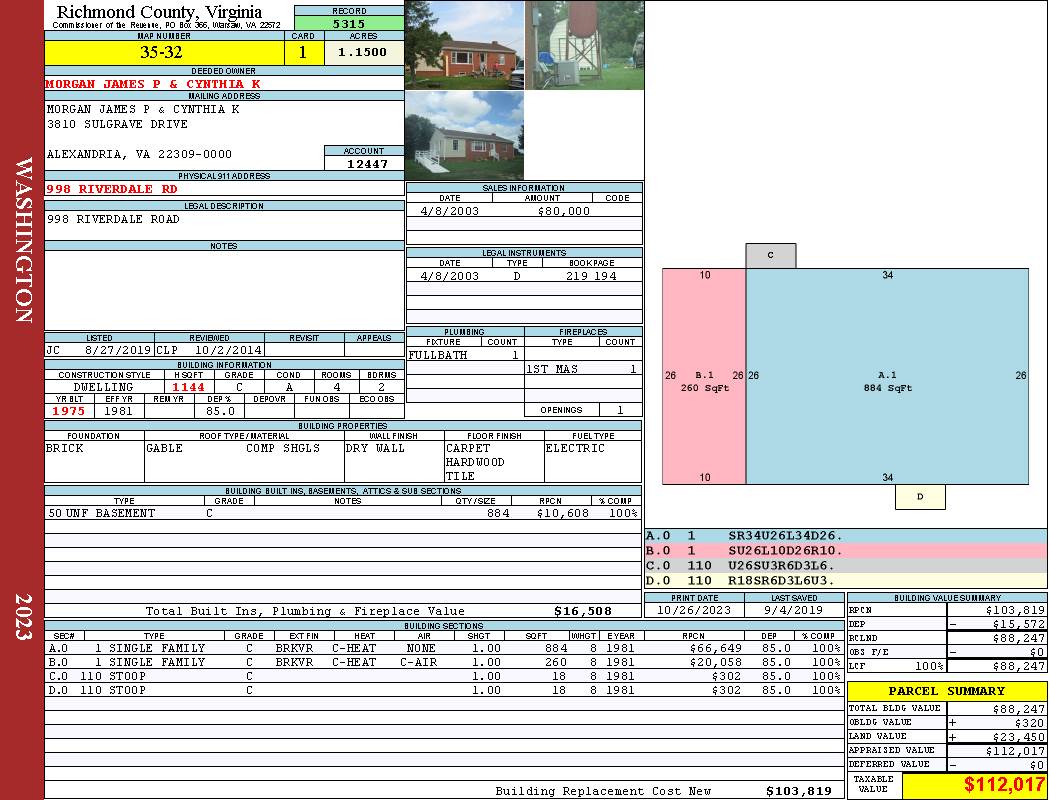
Task: Click the print date 10/26/2023
Action: pos(694,610)
